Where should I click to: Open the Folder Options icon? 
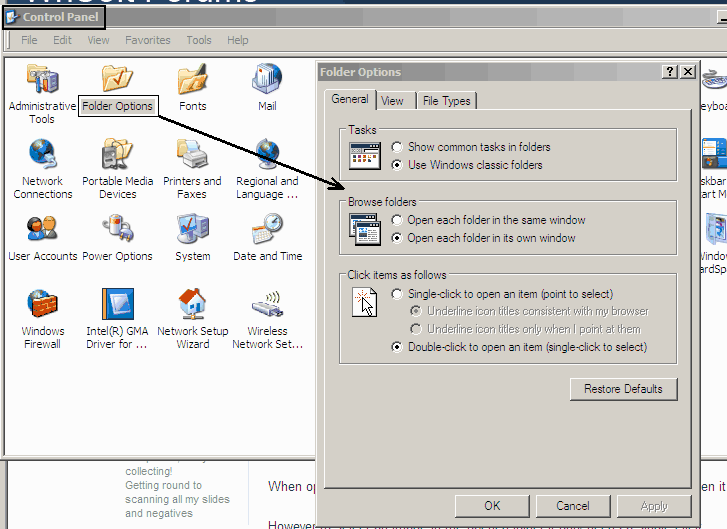[117, 78]
